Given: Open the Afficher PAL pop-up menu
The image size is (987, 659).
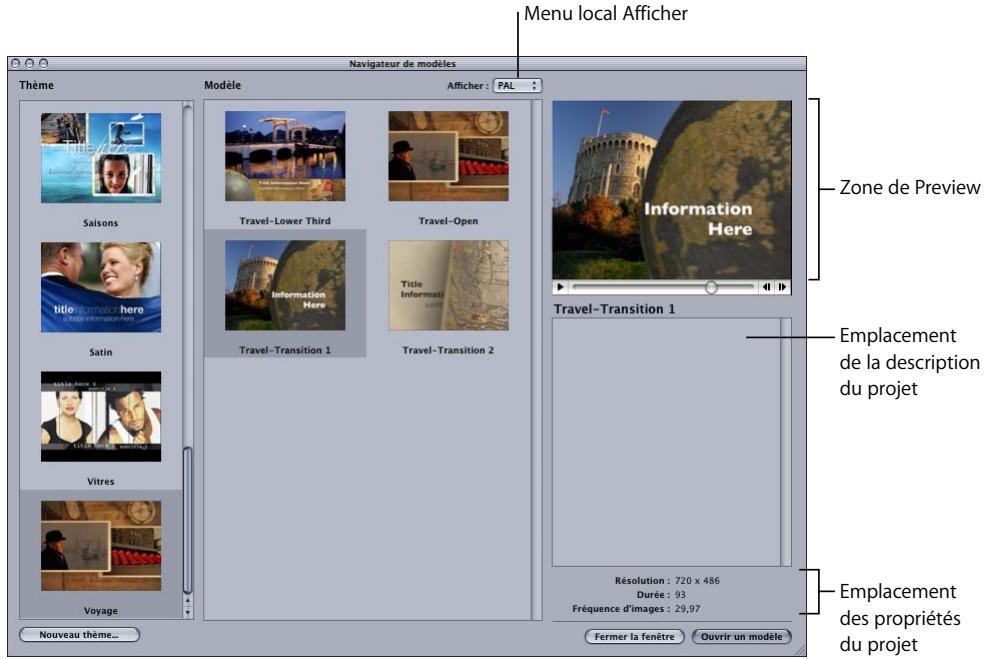Looking at the screenshot, I should pyautogui.click(x=517, y=86).
